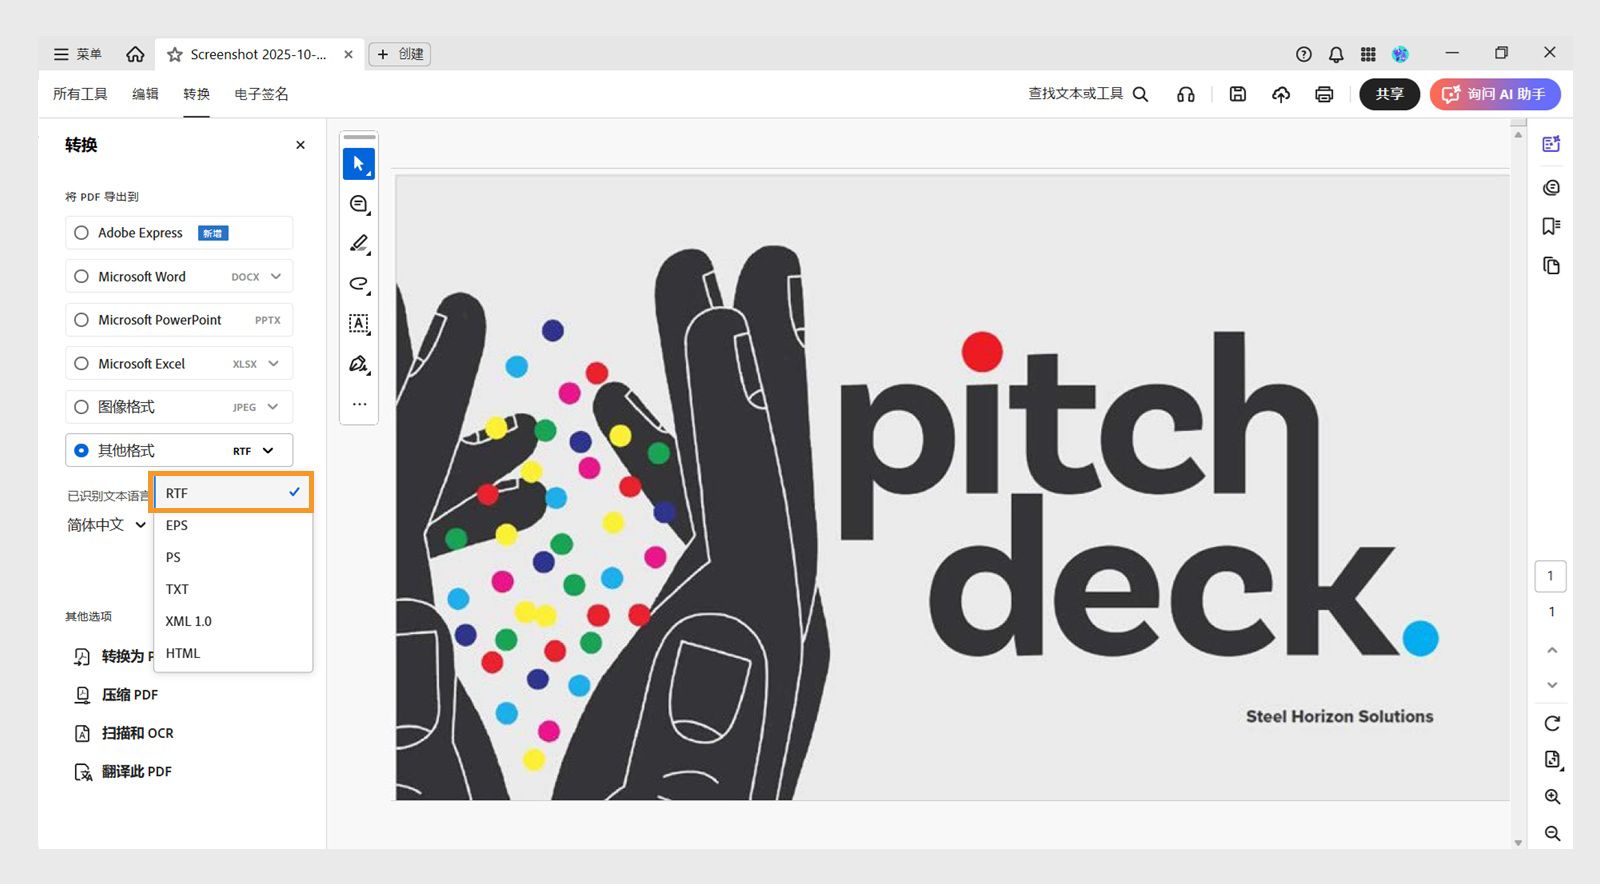Screen dimensions: 1600x884
Task: Switch to the 电子签名 tab
Action: (261, 94)
